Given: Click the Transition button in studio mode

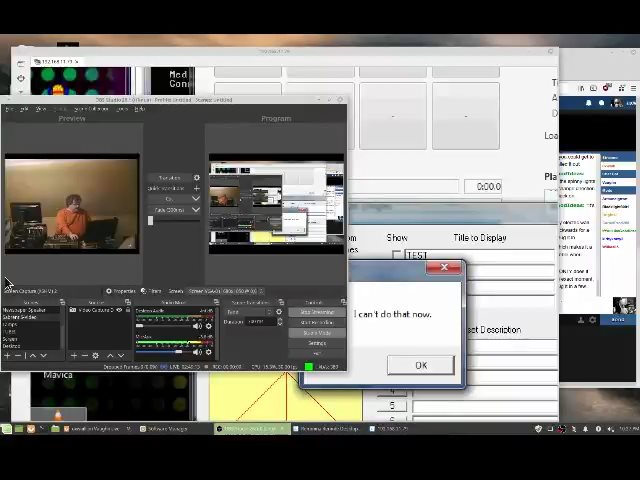Looking at the screenshot, I should click(169, 178).
